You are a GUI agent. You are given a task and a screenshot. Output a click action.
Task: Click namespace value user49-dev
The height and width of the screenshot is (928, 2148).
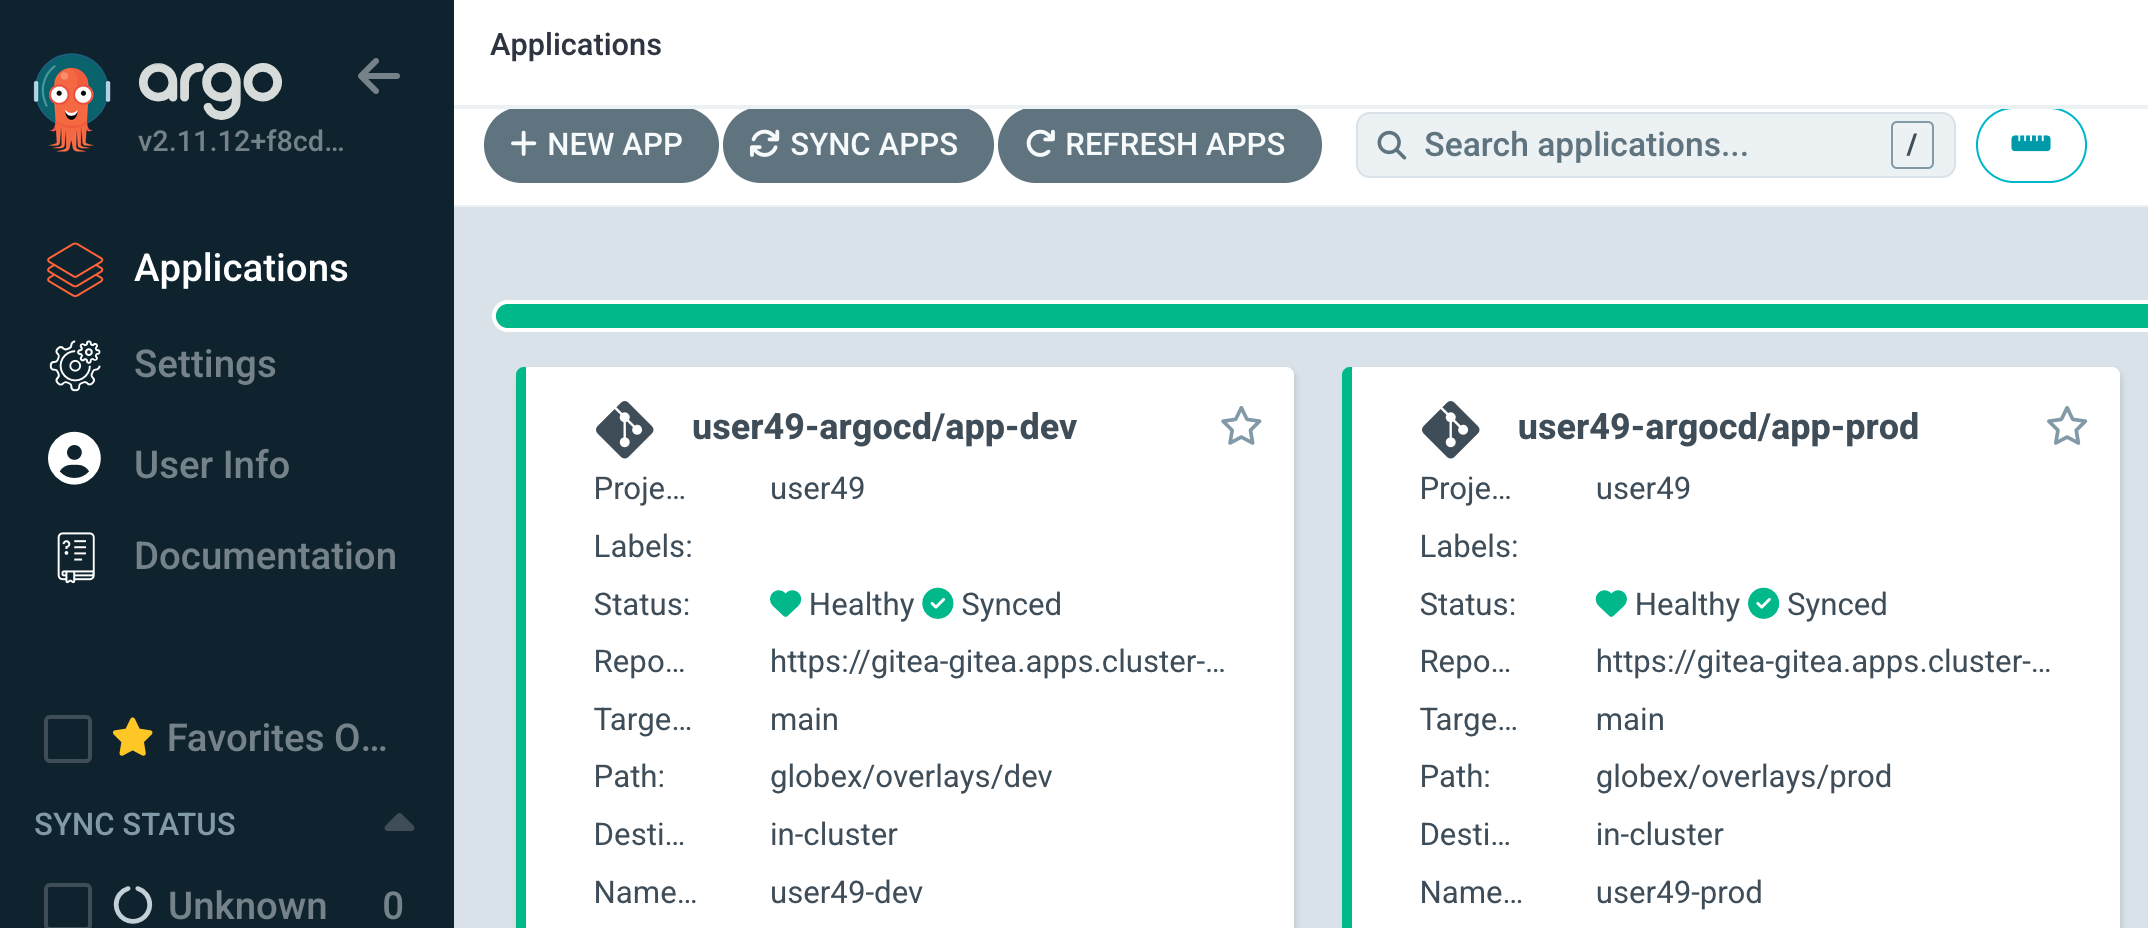pyautogui.click(x=846, y=892)
